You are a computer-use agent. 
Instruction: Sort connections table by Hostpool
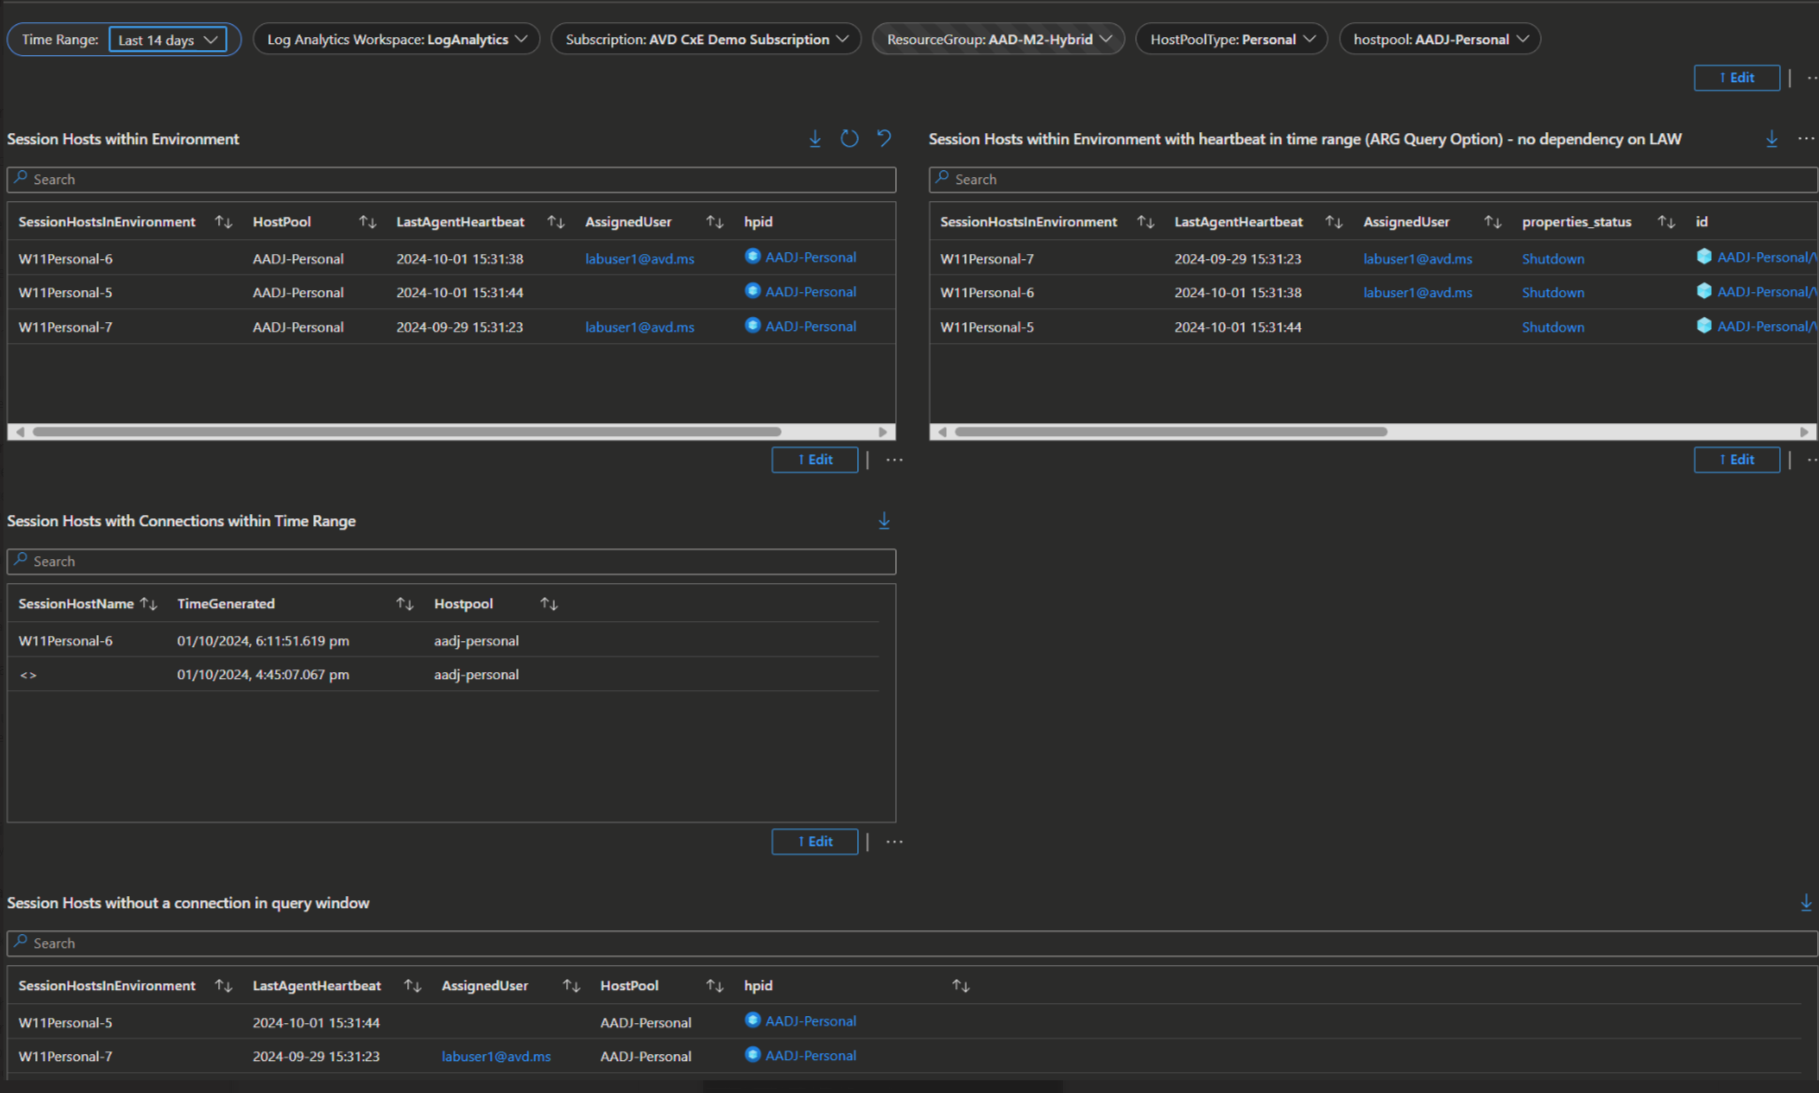(x=549, y=604)
